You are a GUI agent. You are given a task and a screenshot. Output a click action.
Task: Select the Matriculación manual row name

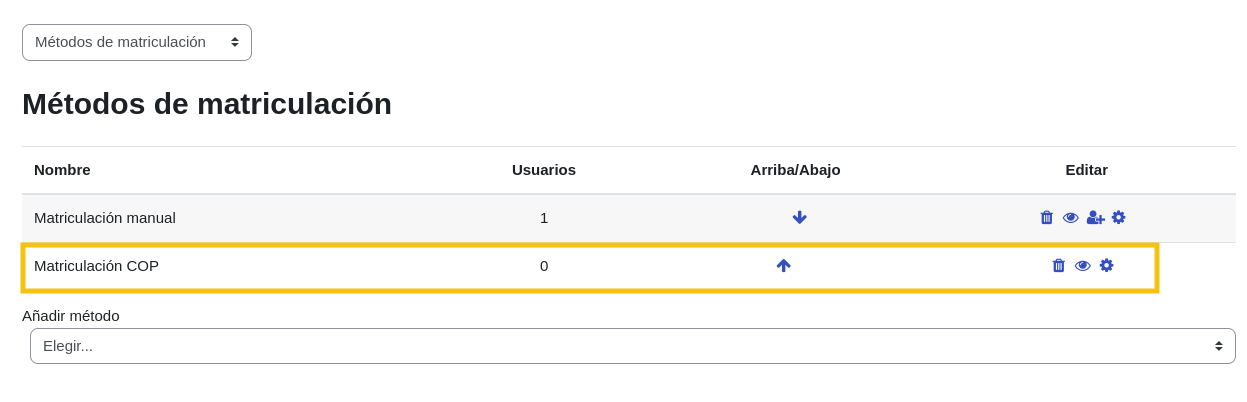[105, 218]
